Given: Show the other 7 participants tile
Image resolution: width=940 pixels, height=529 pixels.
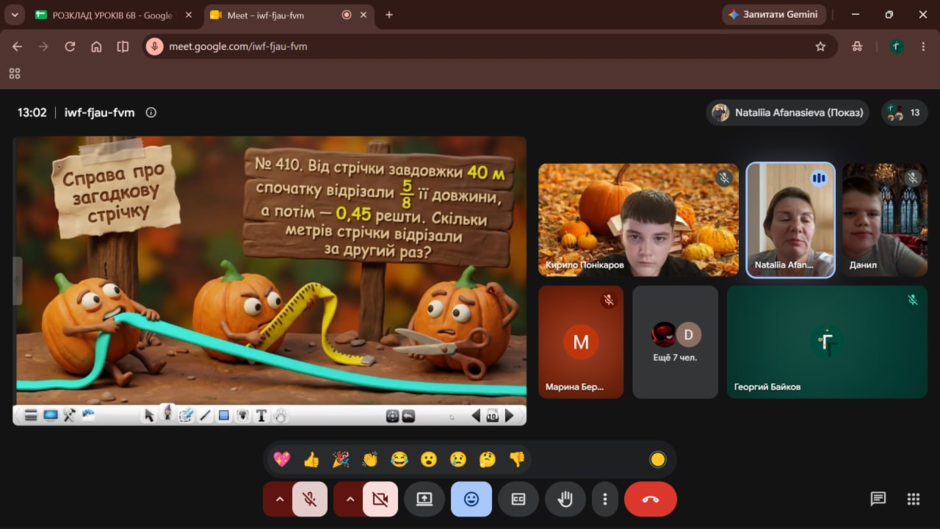Looking at the screenshot, I should tap(675, 342).
